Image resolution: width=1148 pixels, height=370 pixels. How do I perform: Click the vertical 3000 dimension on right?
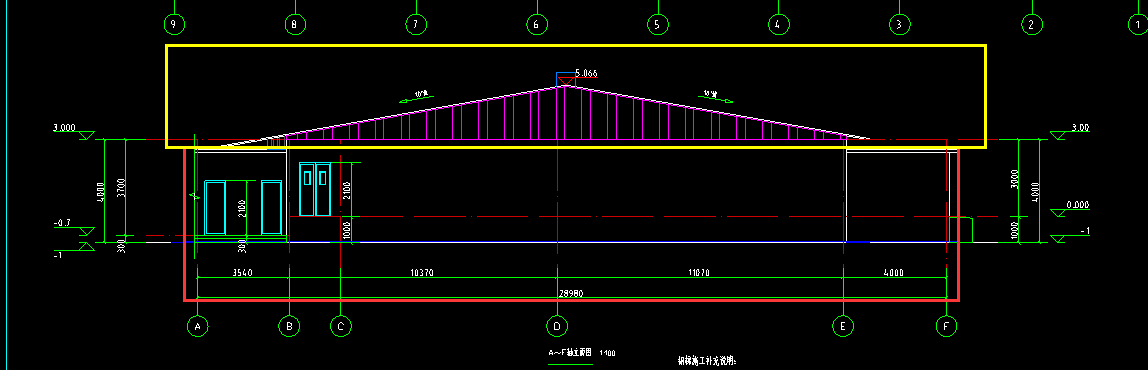click(1014, 180)
